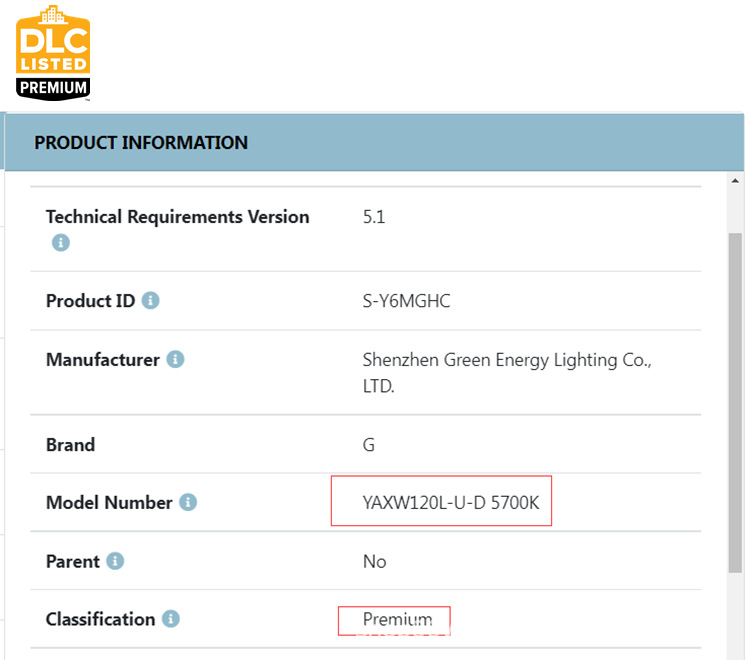Click the scrollbar up arrow
The width and height of the screenshot is (750, 660).
(x=736, y=181)
